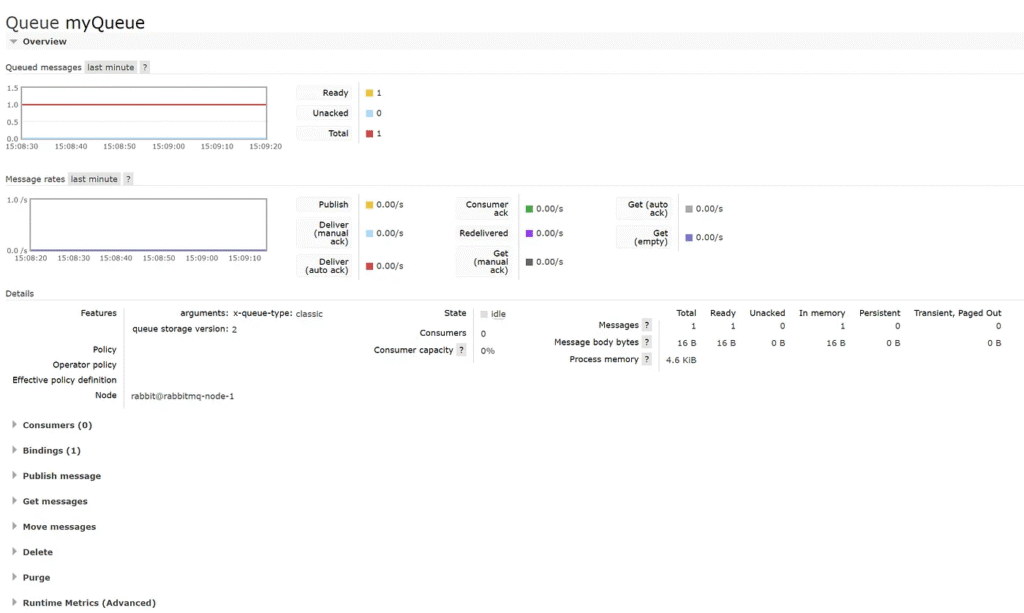Click the help icon next to Queued messages
Image resolution: width=1024 pixels, height=613 pixels.
pyautogui.click(x=145, y=67)
